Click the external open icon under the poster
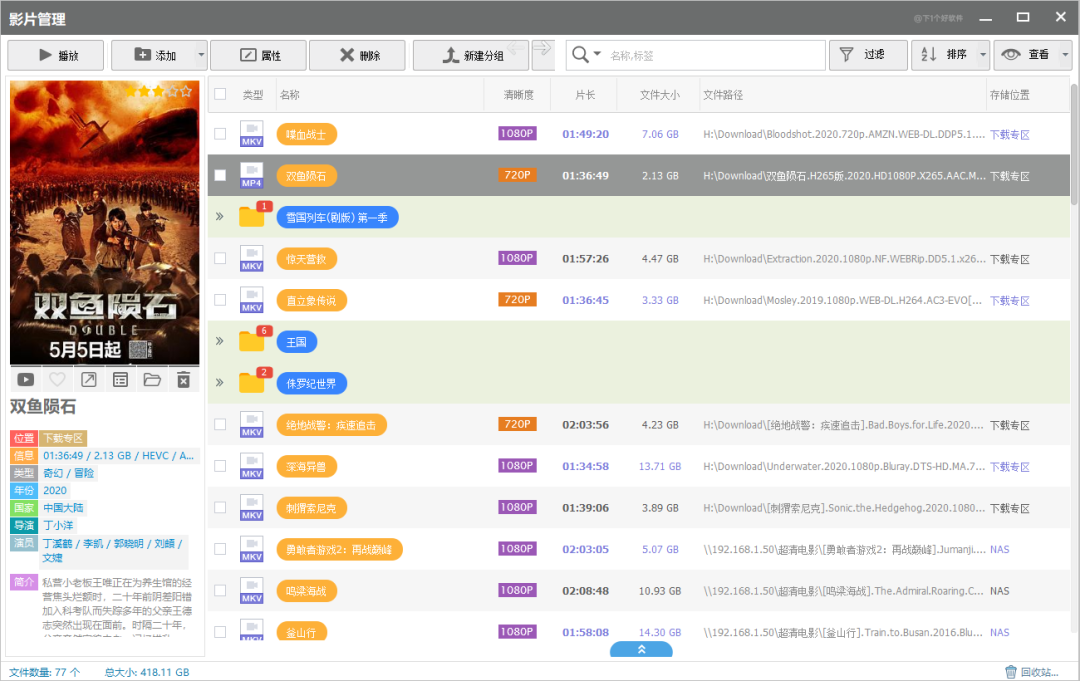 click(89, 380)
